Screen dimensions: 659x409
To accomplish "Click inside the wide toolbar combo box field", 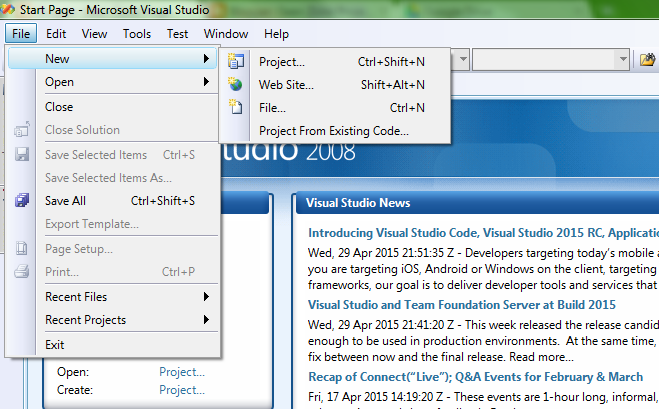I will click(x=545, y=60).
